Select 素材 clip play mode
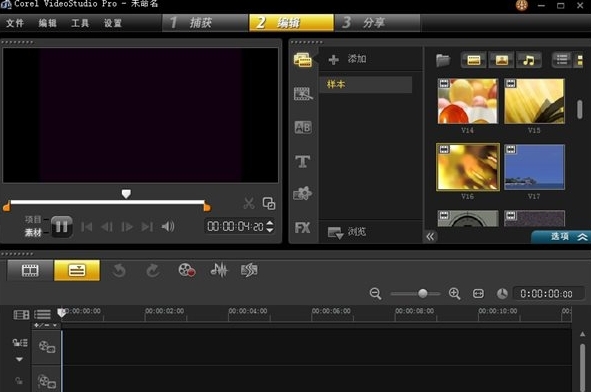This screenshot has width=591, height=392. point(33,233)
